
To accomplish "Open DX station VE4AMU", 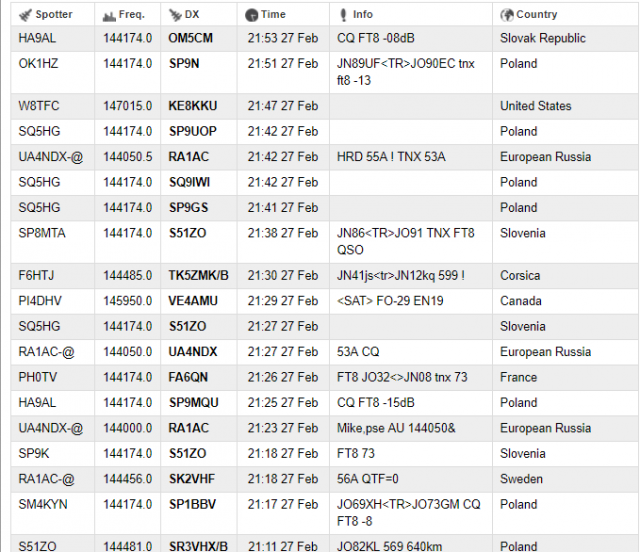I will [x=192, y=301].
